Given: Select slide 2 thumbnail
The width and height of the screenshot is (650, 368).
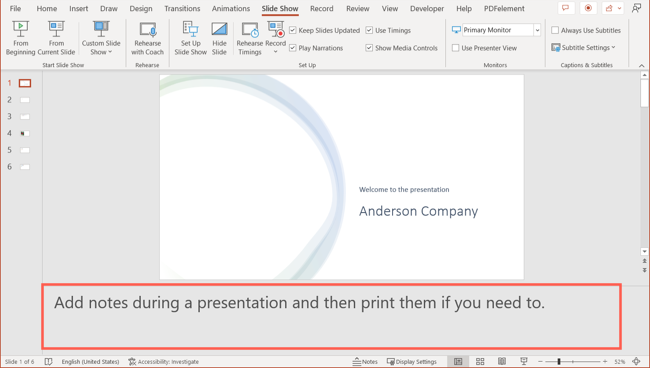Looking at the screenshot, I should click(x=25, y=100).
